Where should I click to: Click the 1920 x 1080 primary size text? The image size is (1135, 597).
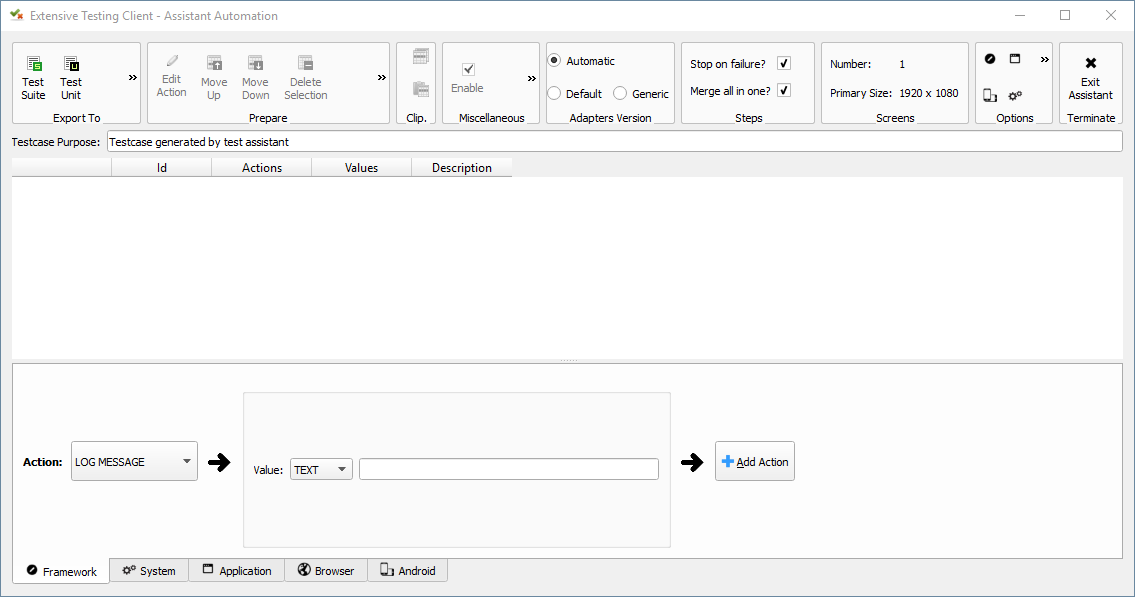[929, 93]
